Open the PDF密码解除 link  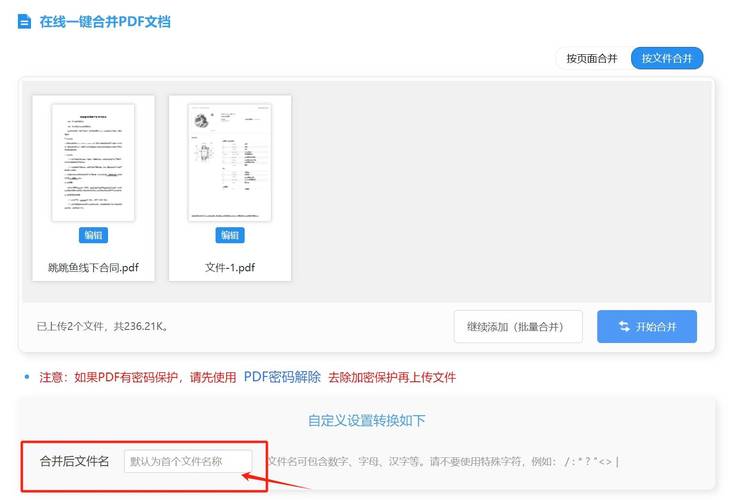click(x=282, y=377)
